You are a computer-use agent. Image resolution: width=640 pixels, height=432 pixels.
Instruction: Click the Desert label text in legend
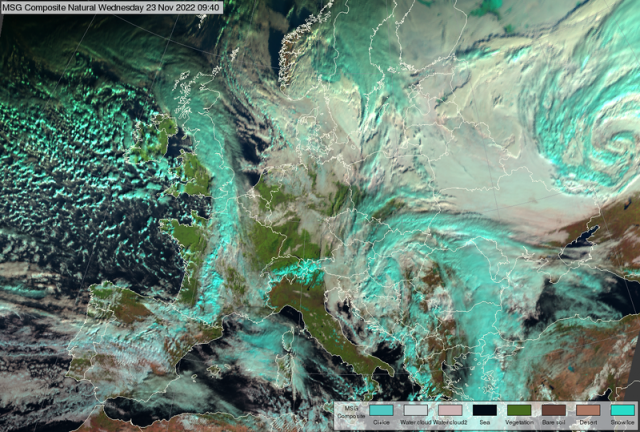pyautogui.click(x=588, y=424)
